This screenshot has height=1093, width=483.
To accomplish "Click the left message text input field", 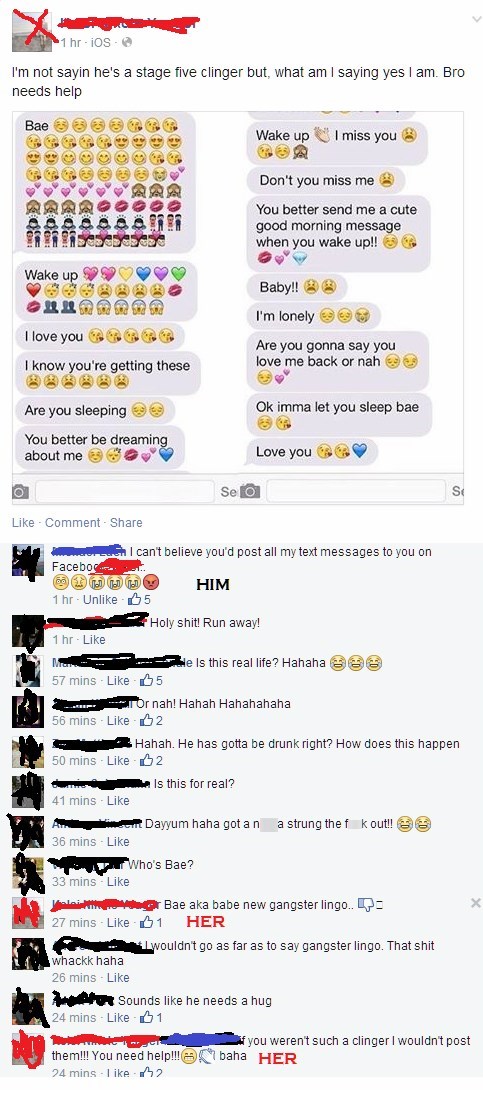I will 125,491.
